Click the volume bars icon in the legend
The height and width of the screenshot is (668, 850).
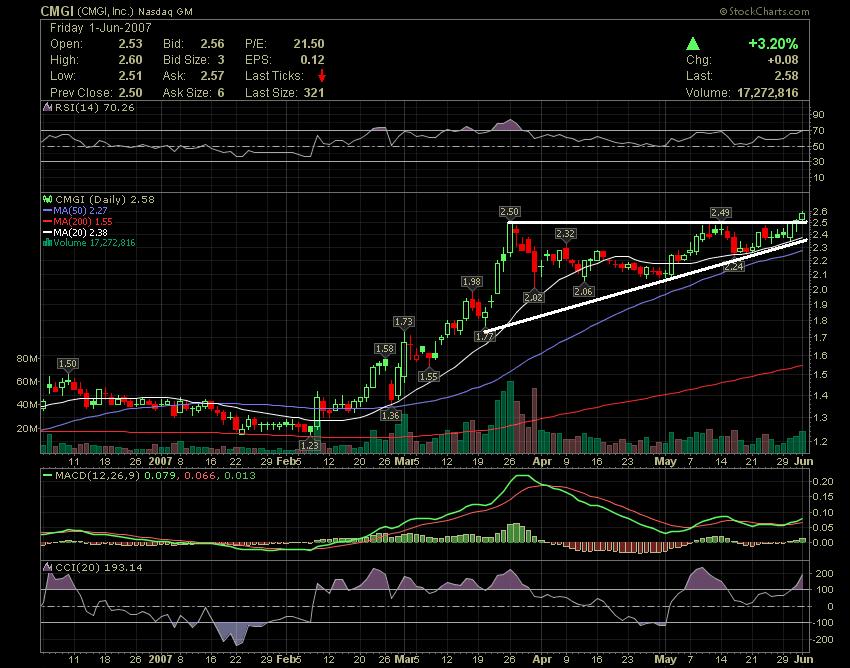pos(48,243)
